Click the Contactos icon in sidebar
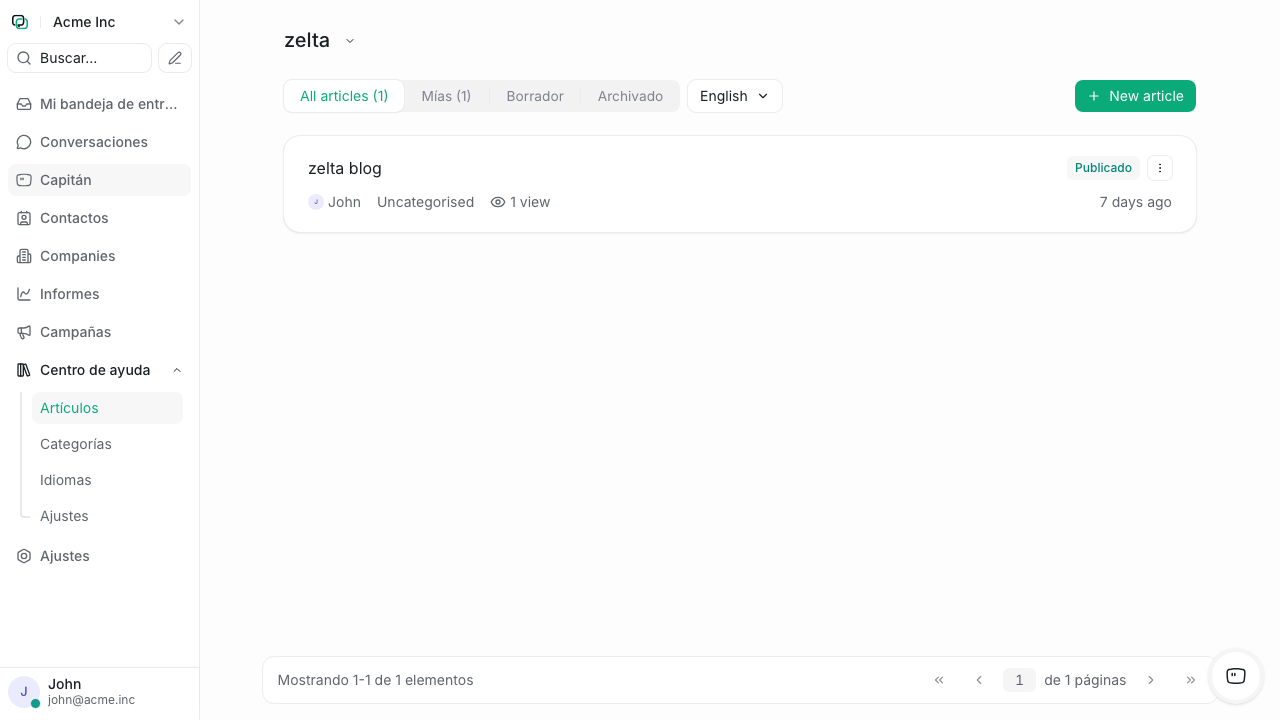Viewport: 1280px width, 720px height. click(x=24, y=218)
